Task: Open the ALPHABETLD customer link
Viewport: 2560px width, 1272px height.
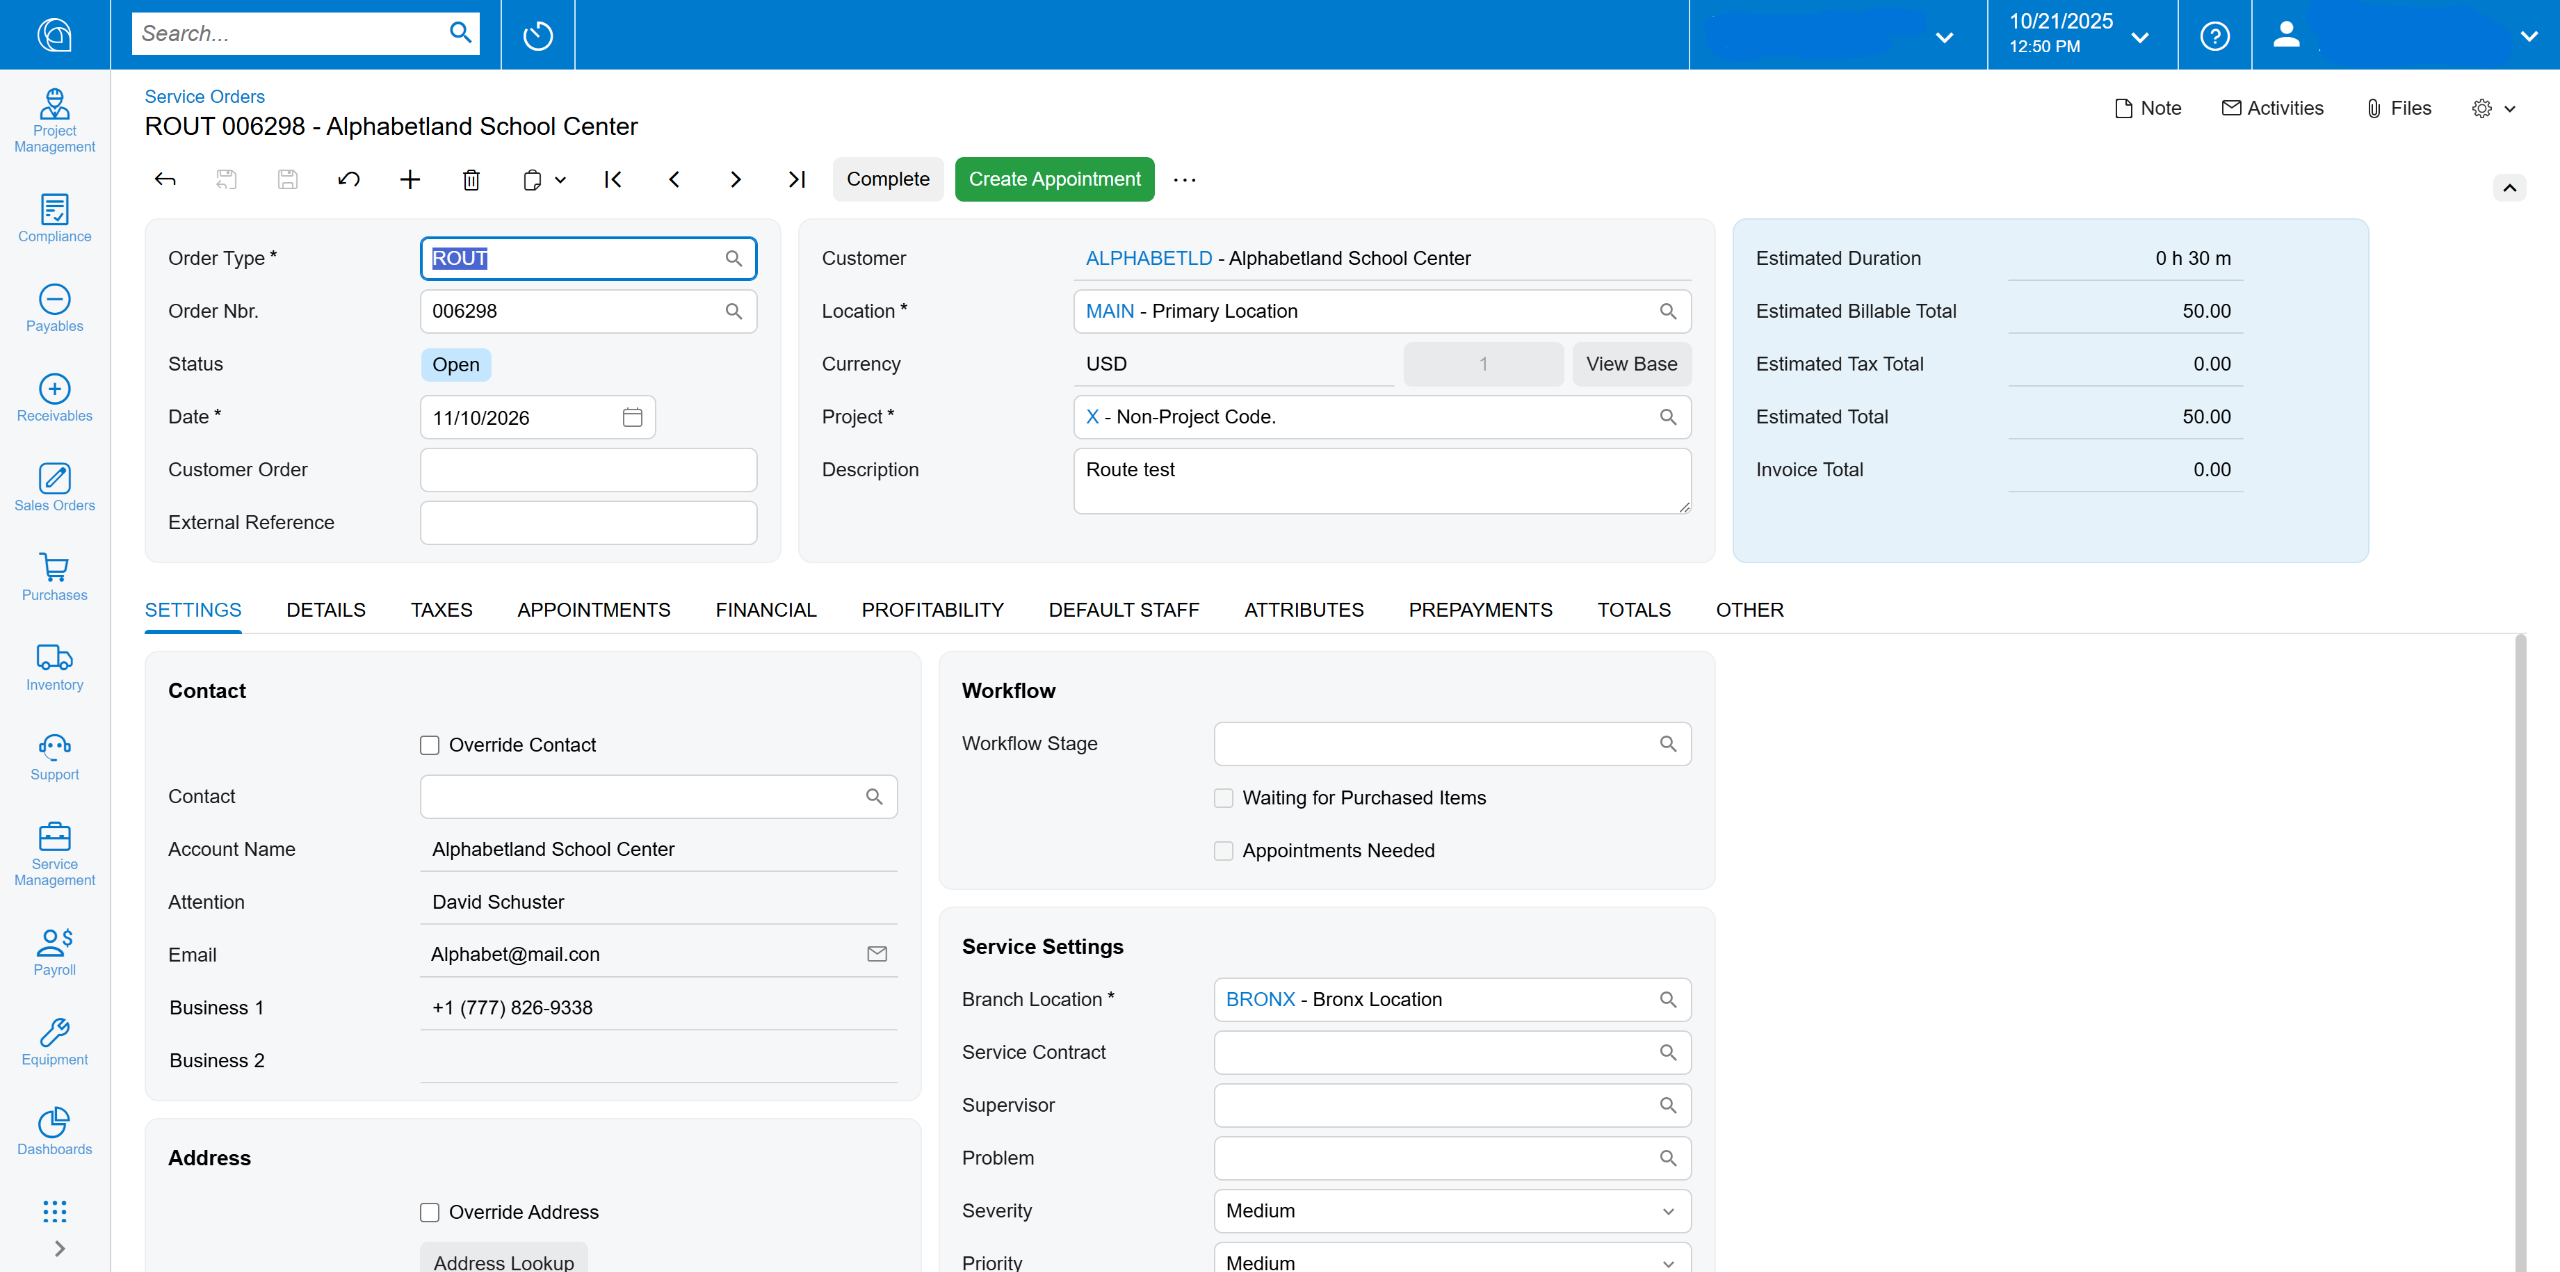Action: tap(1148, 258)
